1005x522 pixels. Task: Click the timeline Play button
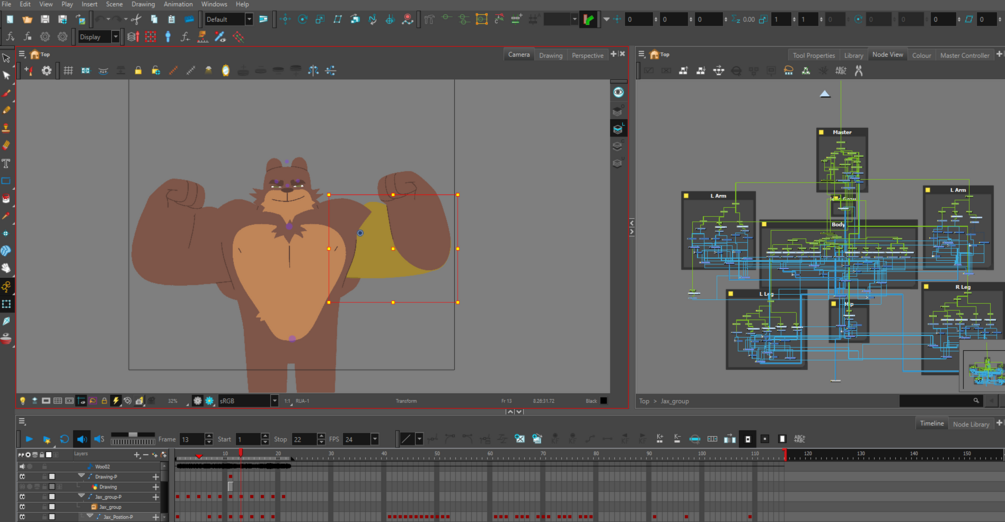click(x=29, y=439)
